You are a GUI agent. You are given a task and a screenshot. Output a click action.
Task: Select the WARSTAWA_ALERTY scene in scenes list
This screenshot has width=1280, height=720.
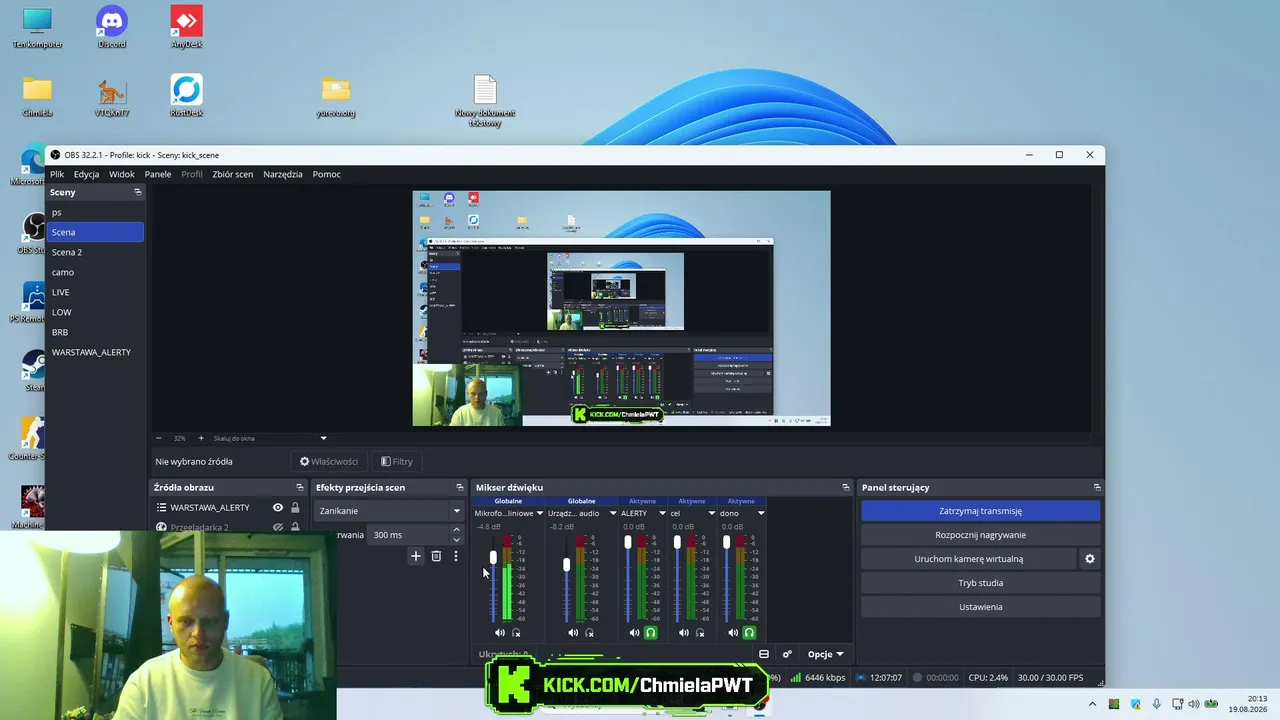(95, 352)
